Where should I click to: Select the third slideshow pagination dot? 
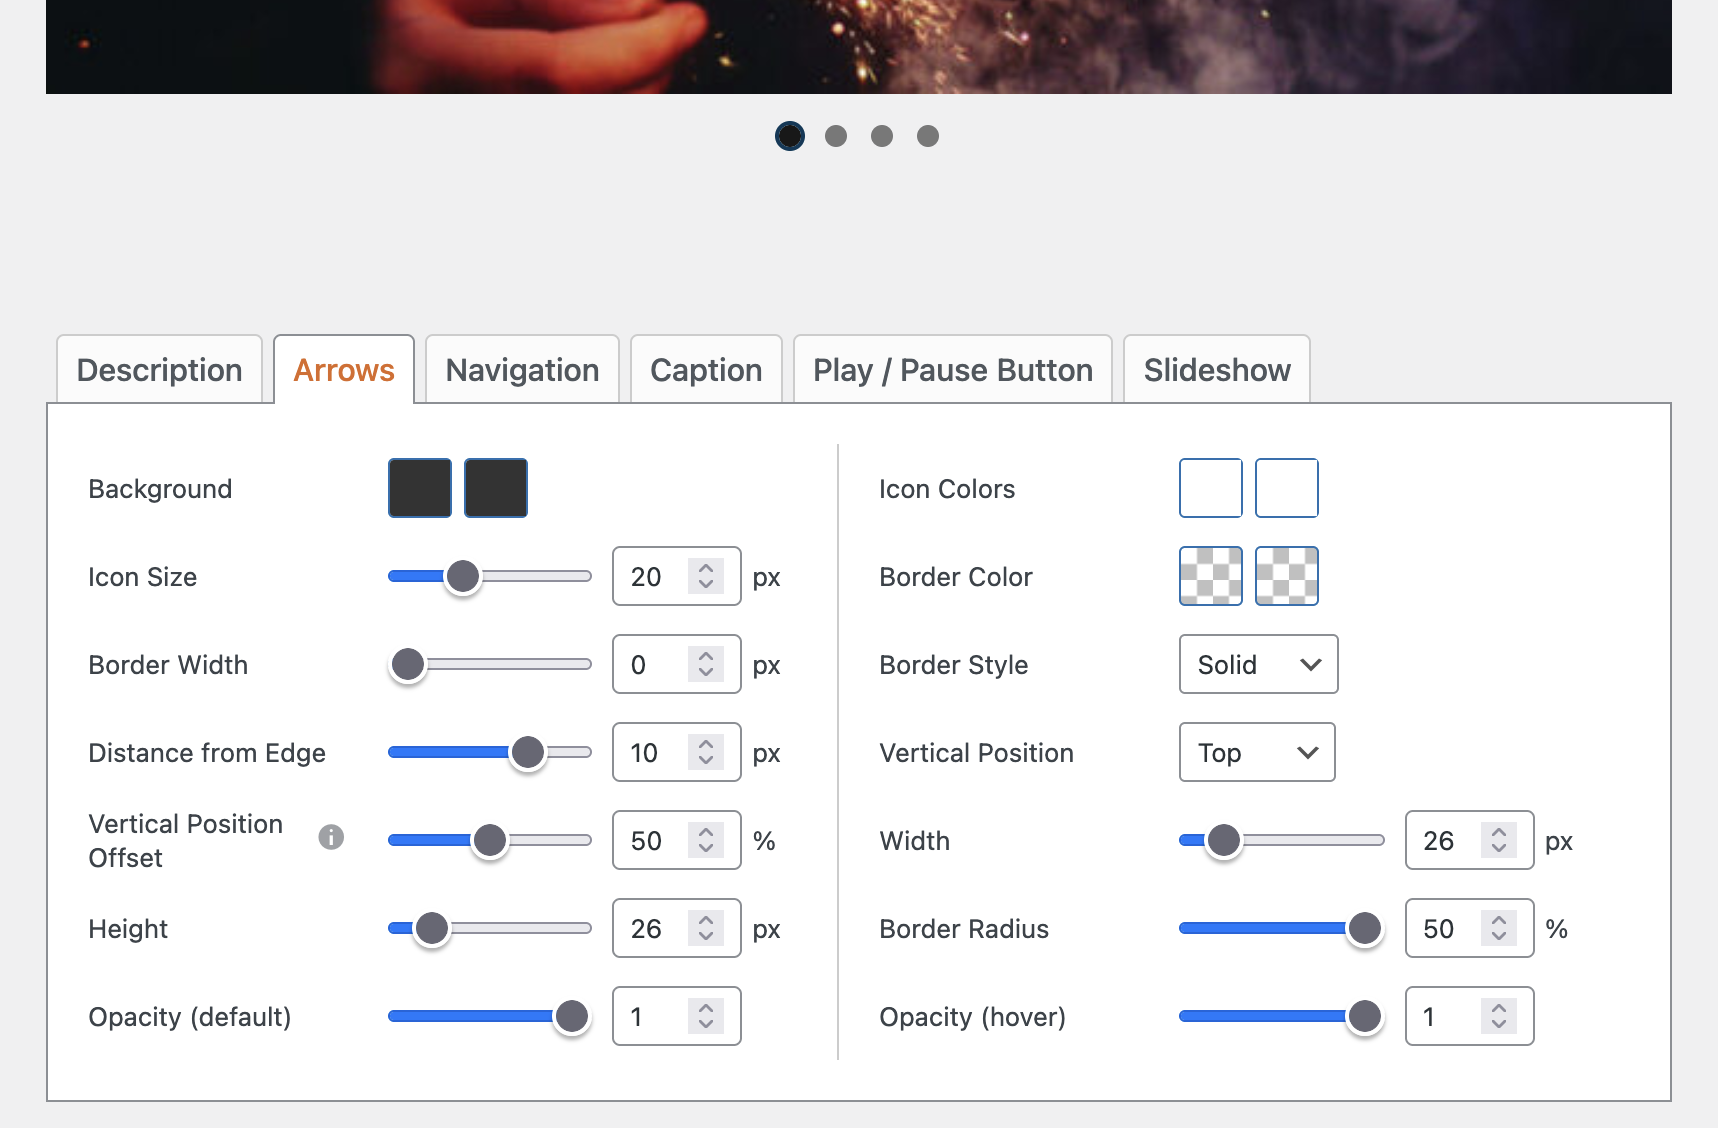882,136
